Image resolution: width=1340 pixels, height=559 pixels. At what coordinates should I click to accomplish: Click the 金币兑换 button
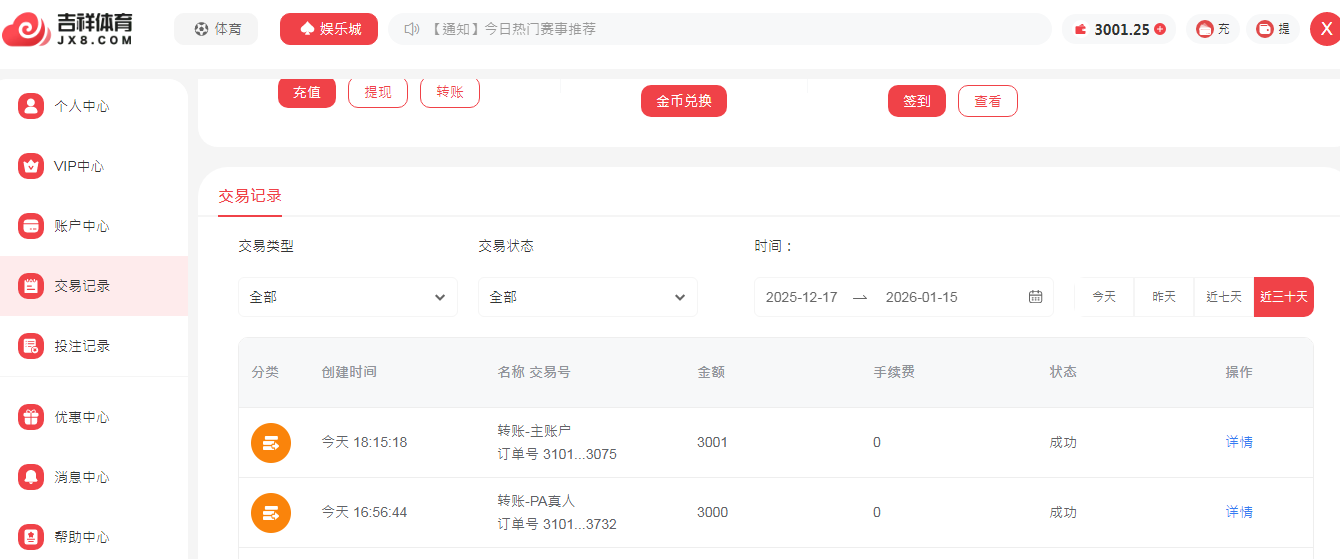coord(684,101)
